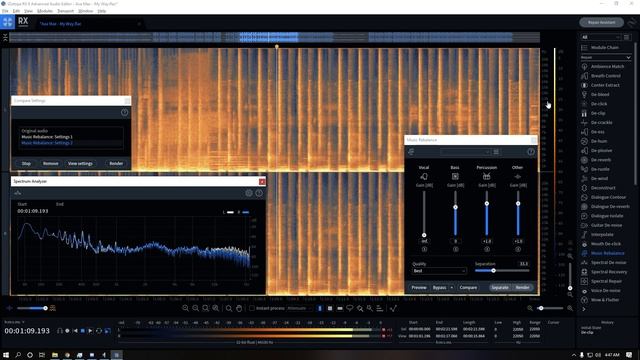Open the Modules menu
The height and width of the screenshot is (360, 640).
point(45,11)
